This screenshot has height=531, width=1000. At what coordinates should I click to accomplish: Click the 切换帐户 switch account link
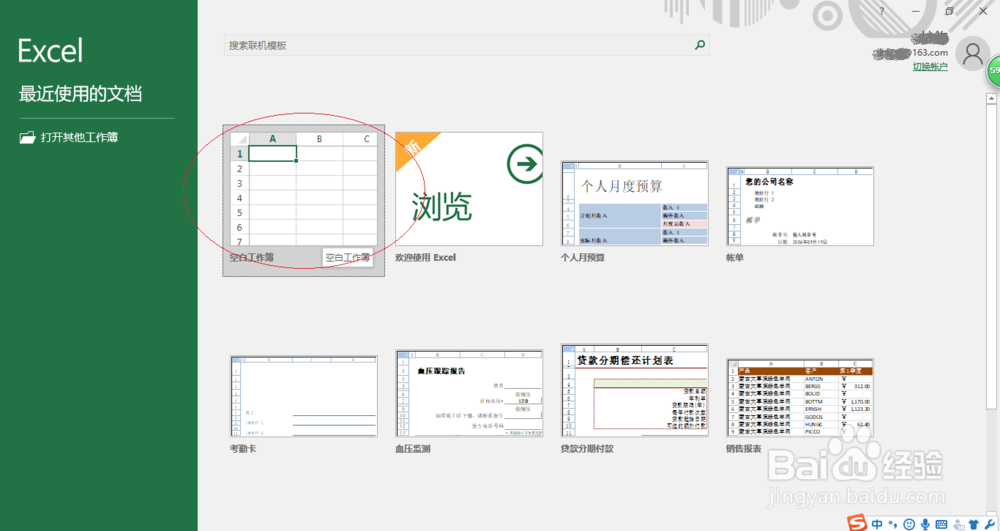[x=930, y=66]
